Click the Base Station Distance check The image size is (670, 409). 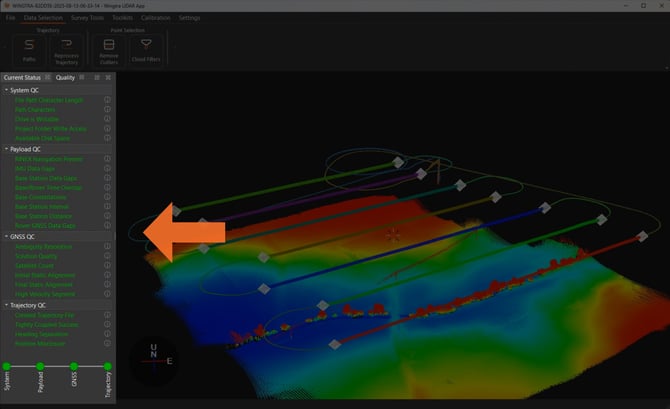point(47,216)
